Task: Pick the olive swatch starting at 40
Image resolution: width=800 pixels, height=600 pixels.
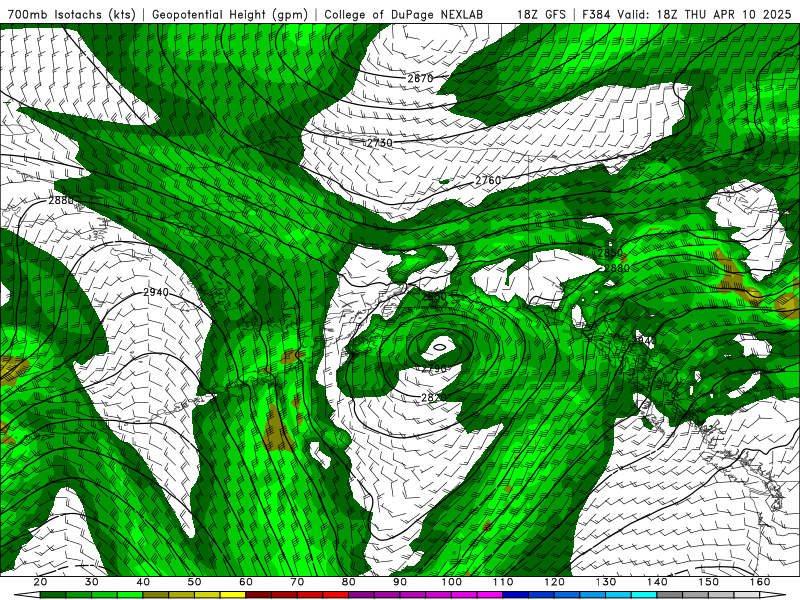Action: (156, 595)
